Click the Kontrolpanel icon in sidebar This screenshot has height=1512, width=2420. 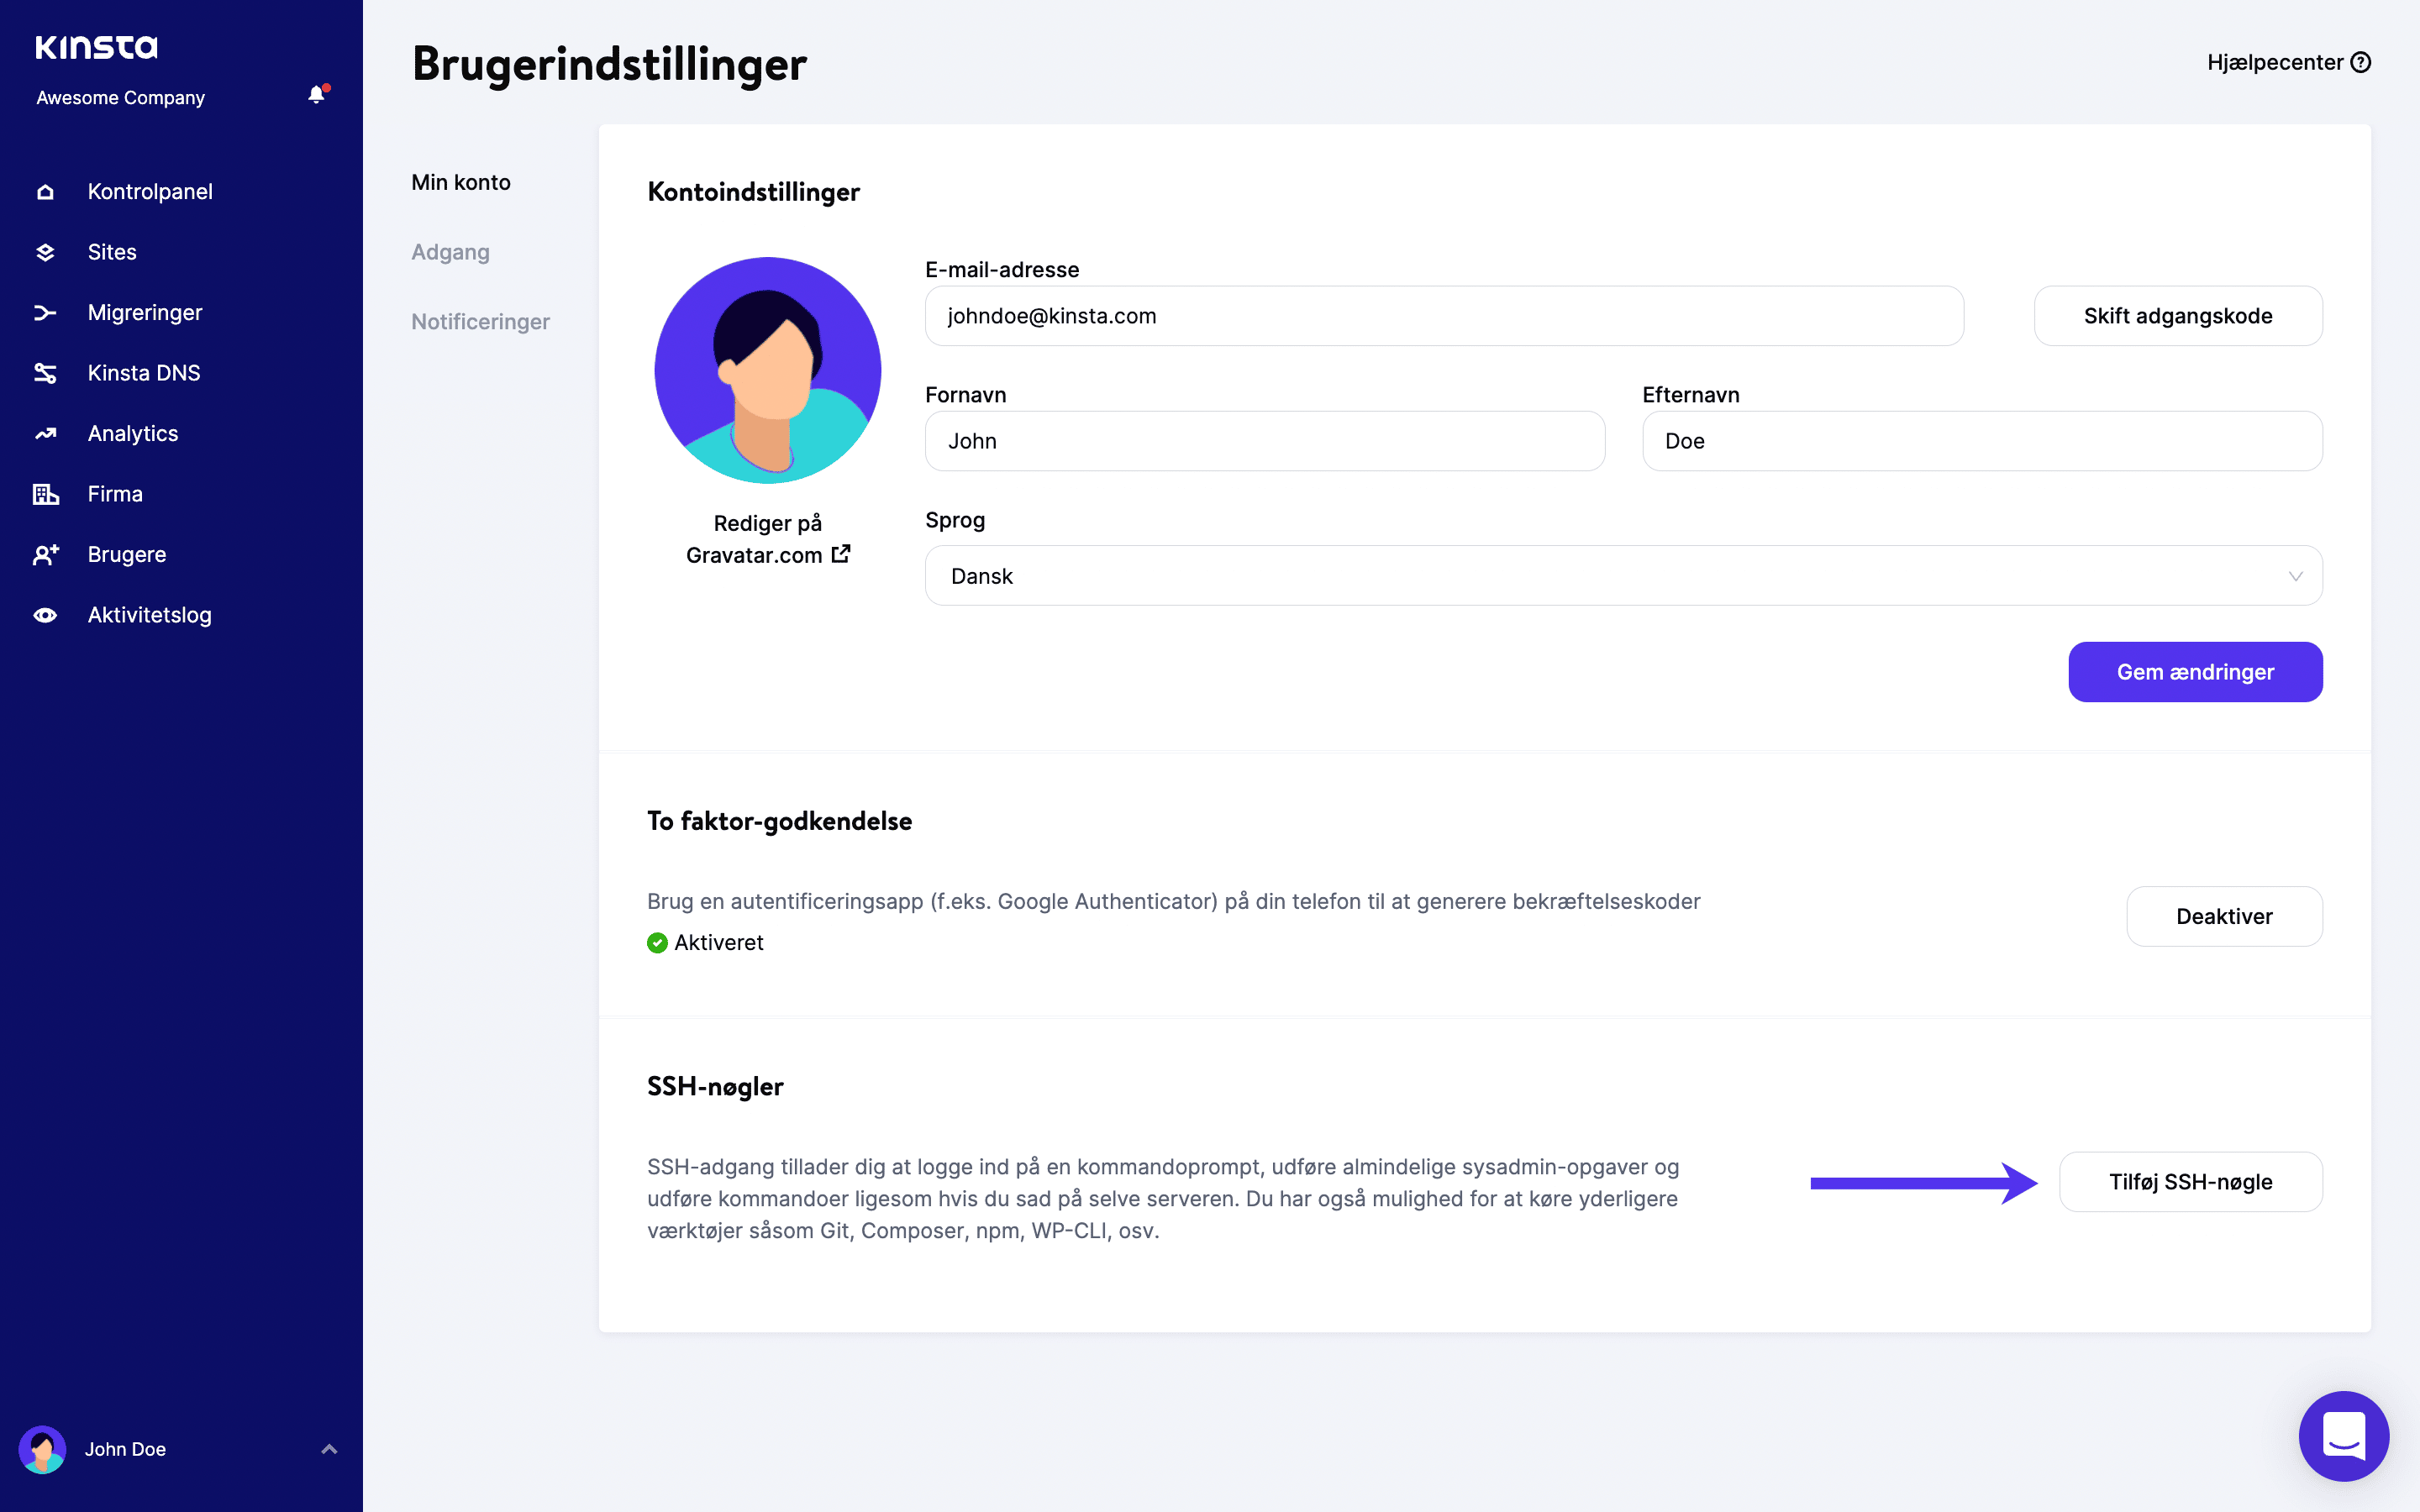[45, 192]
